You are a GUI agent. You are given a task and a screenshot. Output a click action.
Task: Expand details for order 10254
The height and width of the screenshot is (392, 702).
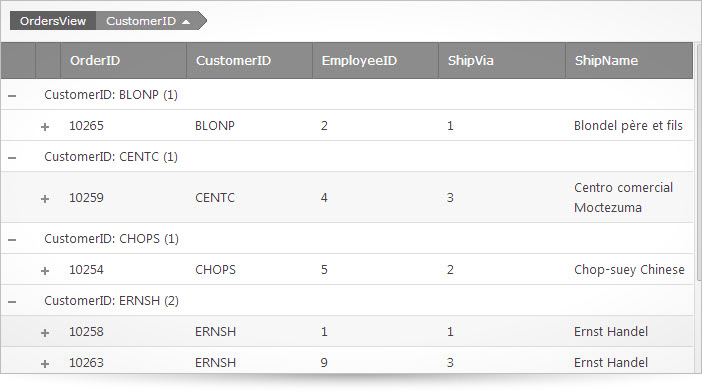[45, 271]
